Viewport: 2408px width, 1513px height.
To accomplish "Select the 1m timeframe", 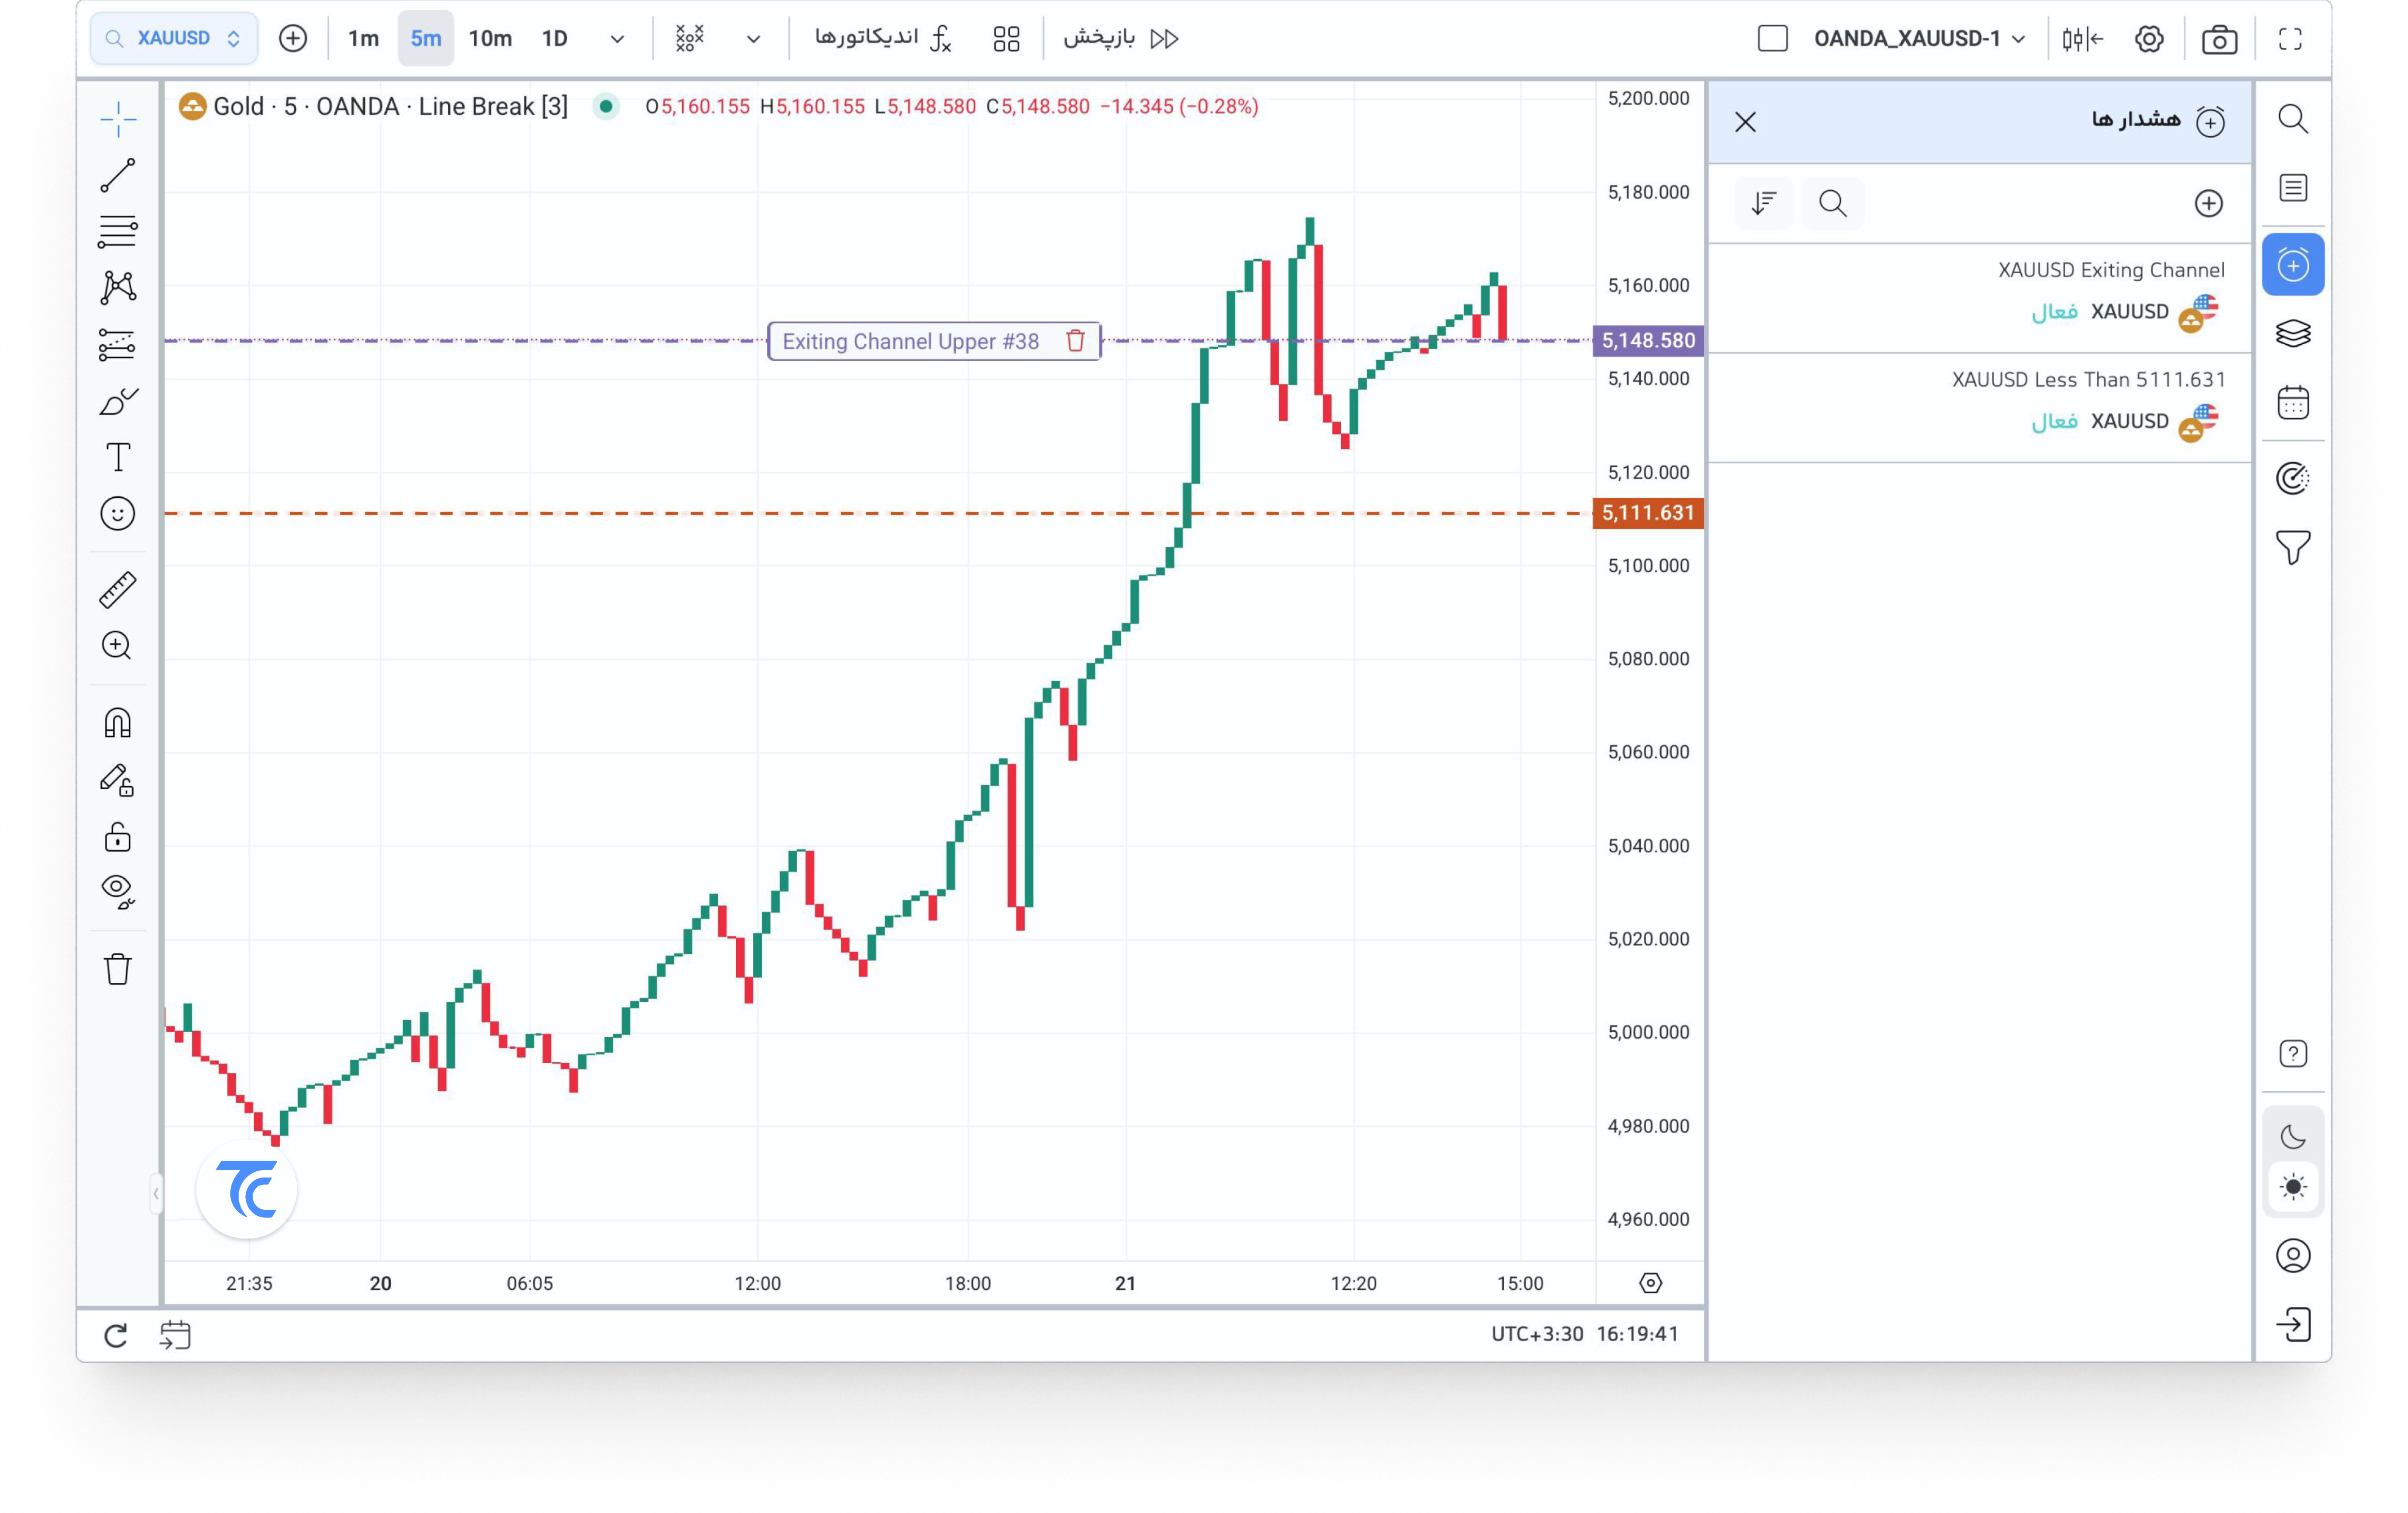I will pyautogui.click(x=363, y=39).
